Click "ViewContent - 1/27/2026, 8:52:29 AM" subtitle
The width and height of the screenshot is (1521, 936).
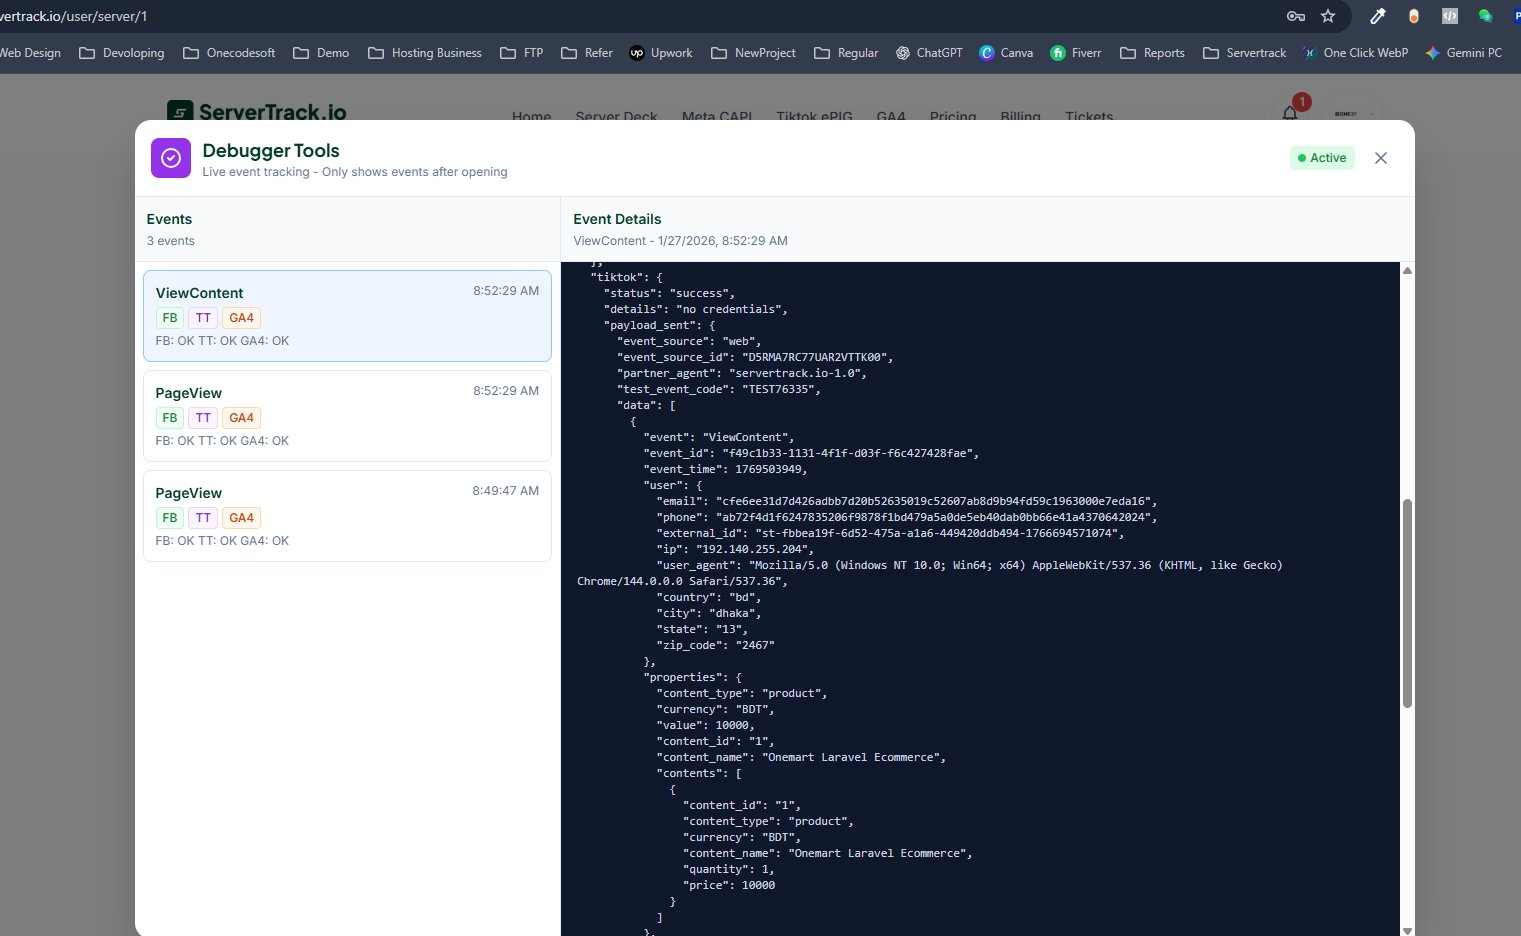680,241
